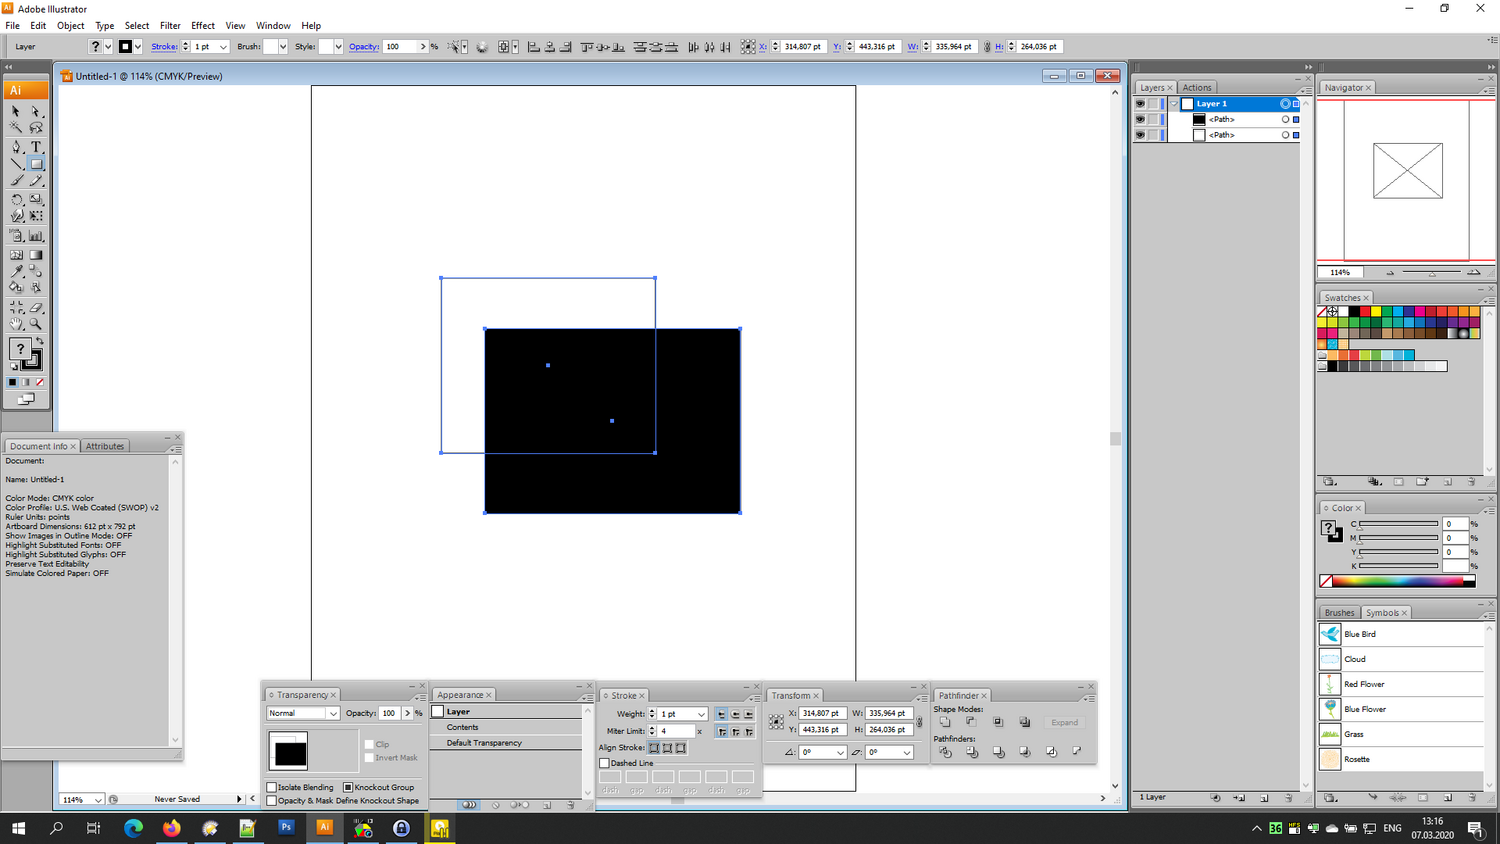
Task: Switch to the Actions tab
Action: [1196, 88]
